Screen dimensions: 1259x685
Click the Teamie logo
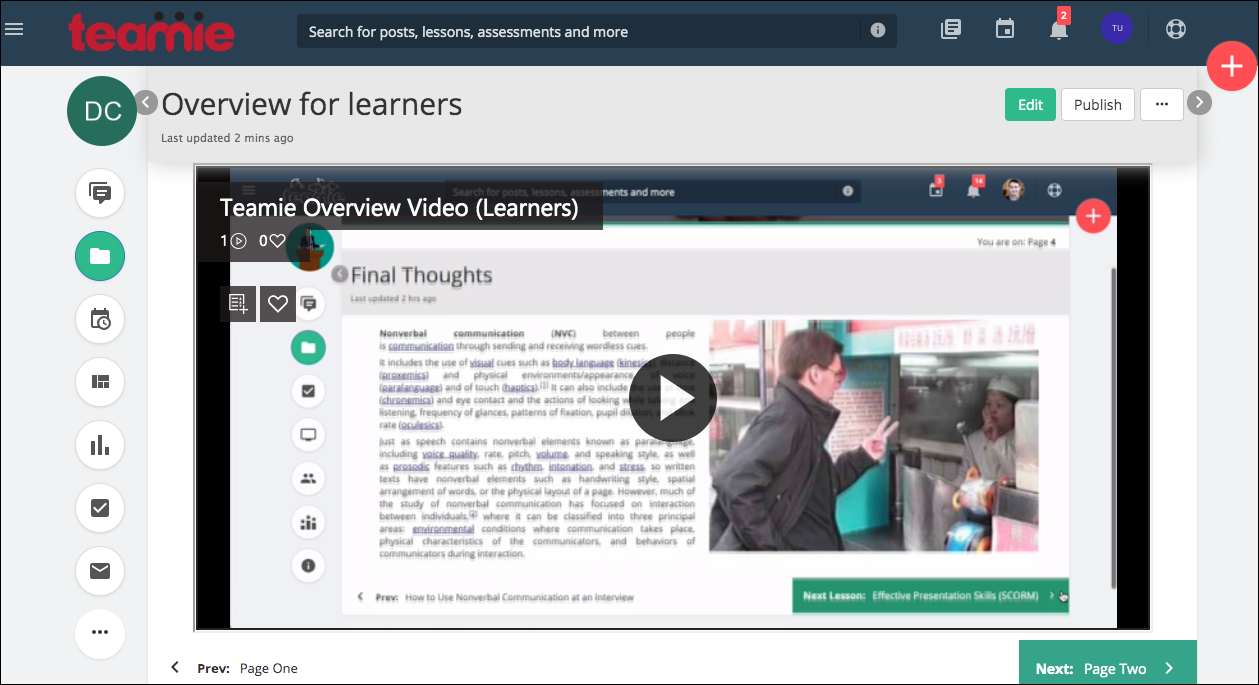(152, 31)
